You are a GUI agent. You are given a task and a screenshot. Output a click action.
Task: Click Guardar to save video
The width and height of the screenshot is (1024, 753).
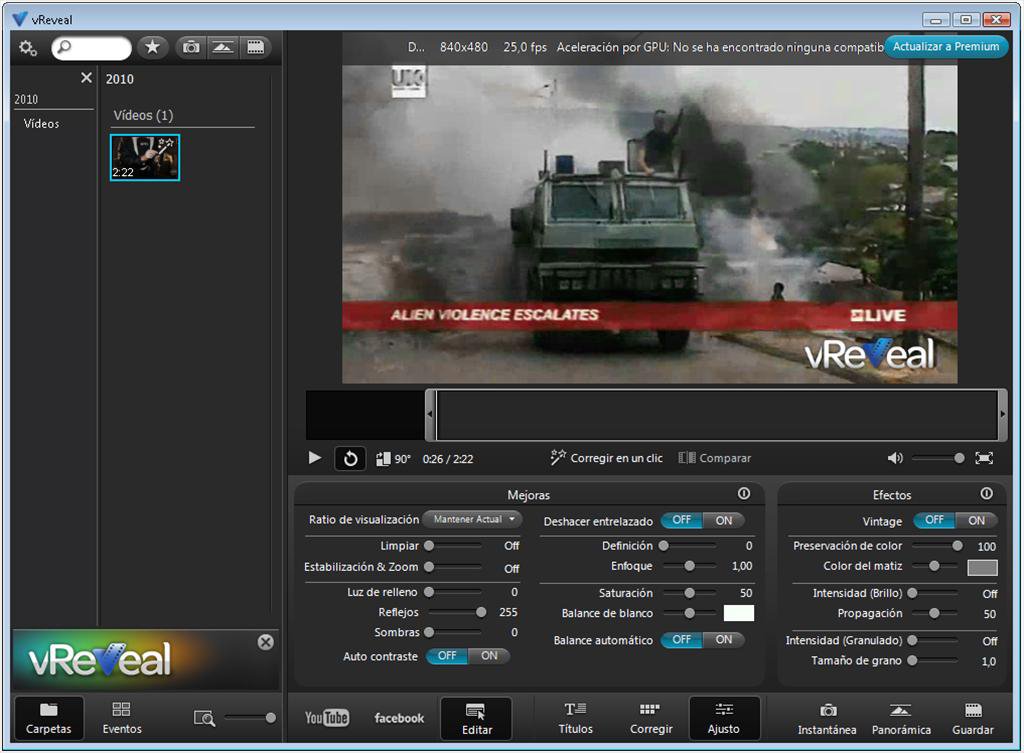[972, 718]
